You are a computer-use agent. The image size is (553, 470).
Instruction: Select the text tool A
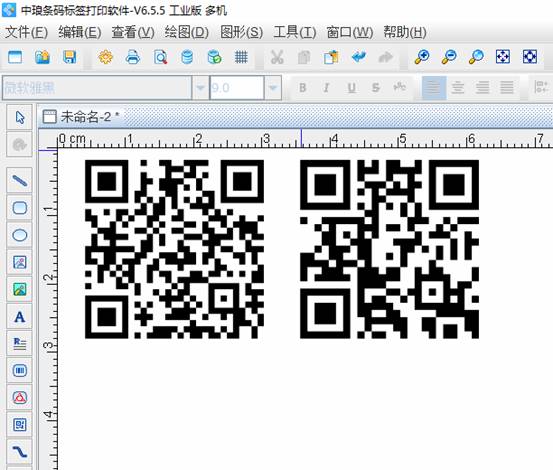(20, 317)
